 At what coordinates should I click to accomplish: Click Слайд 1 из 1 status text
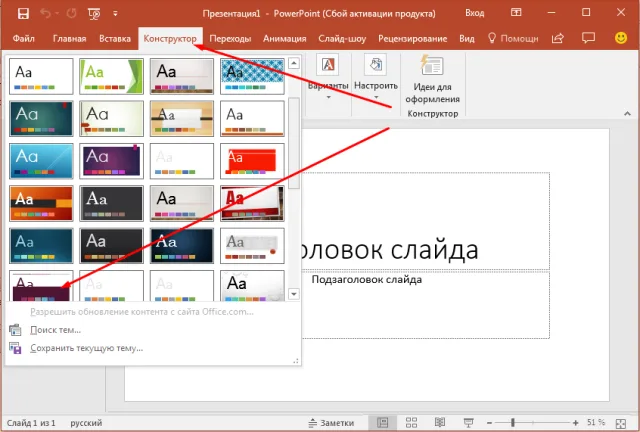31,423
